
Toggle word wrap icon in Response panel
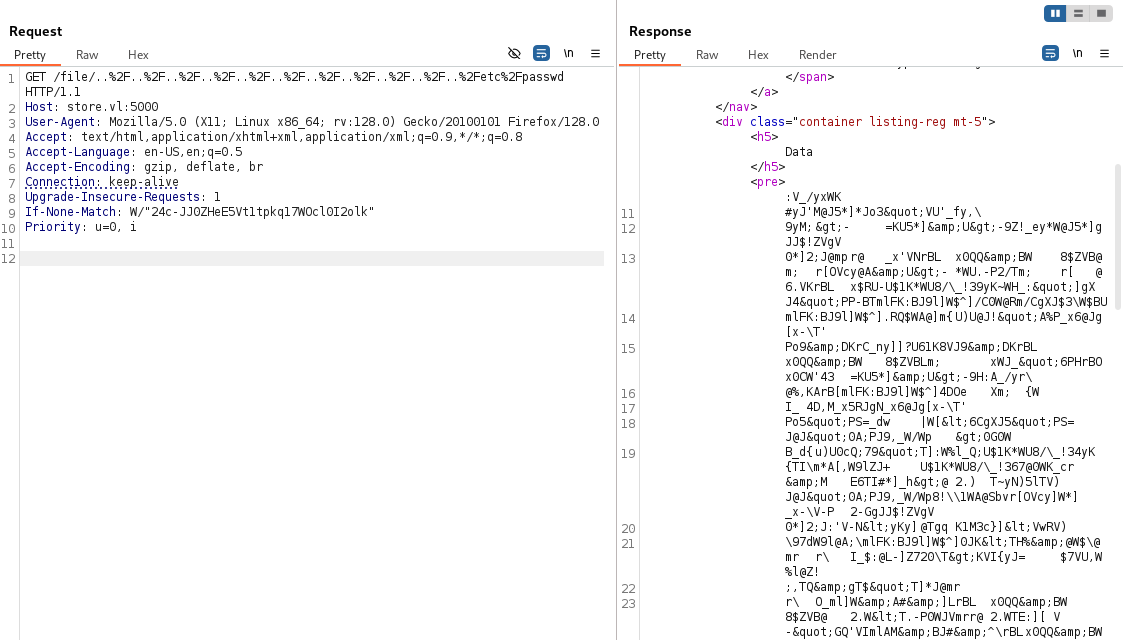(x=1050, y=54)
